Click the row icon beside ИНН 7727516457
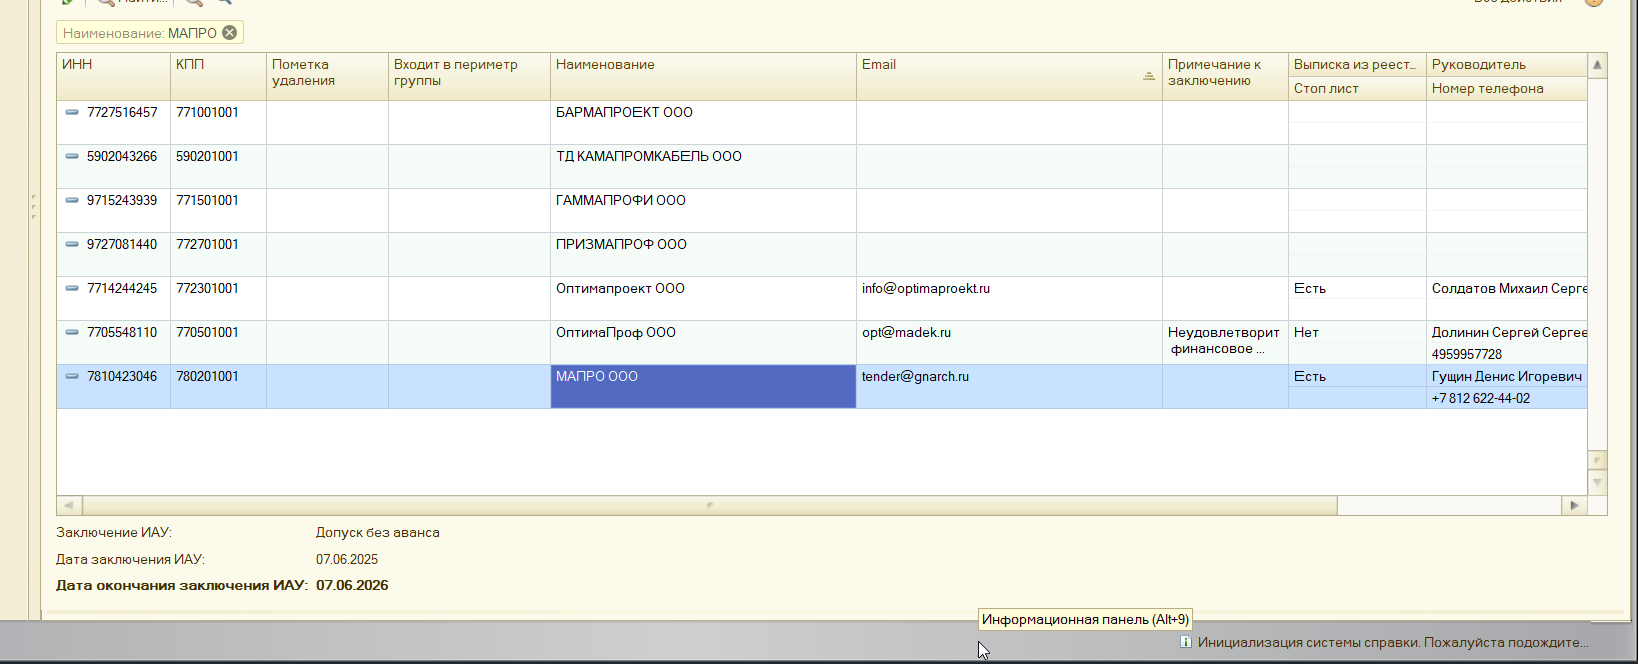The height and width of the screenshot is (664, 1638). pos(72,112)
